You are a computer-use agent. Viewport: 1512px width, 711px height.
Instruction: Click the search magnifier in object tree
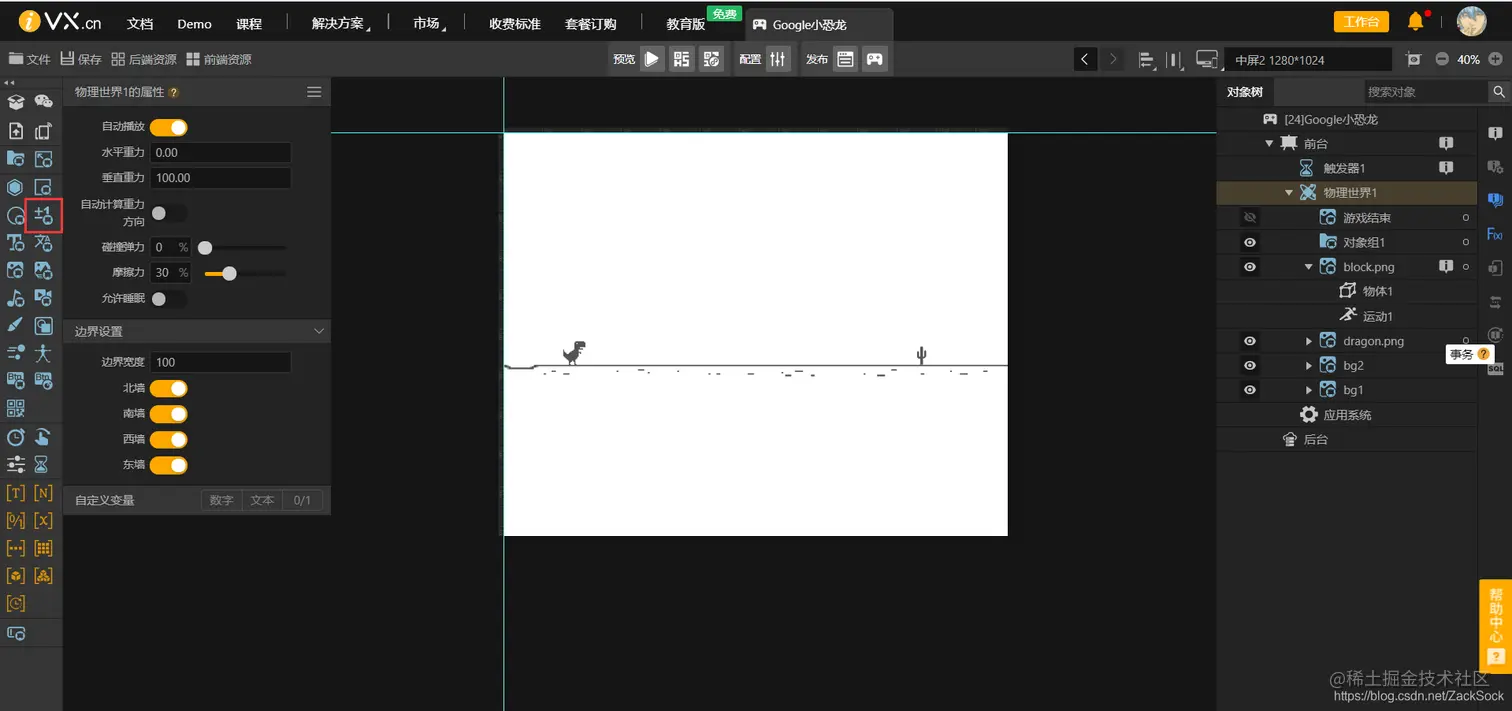click(1499, 92)
